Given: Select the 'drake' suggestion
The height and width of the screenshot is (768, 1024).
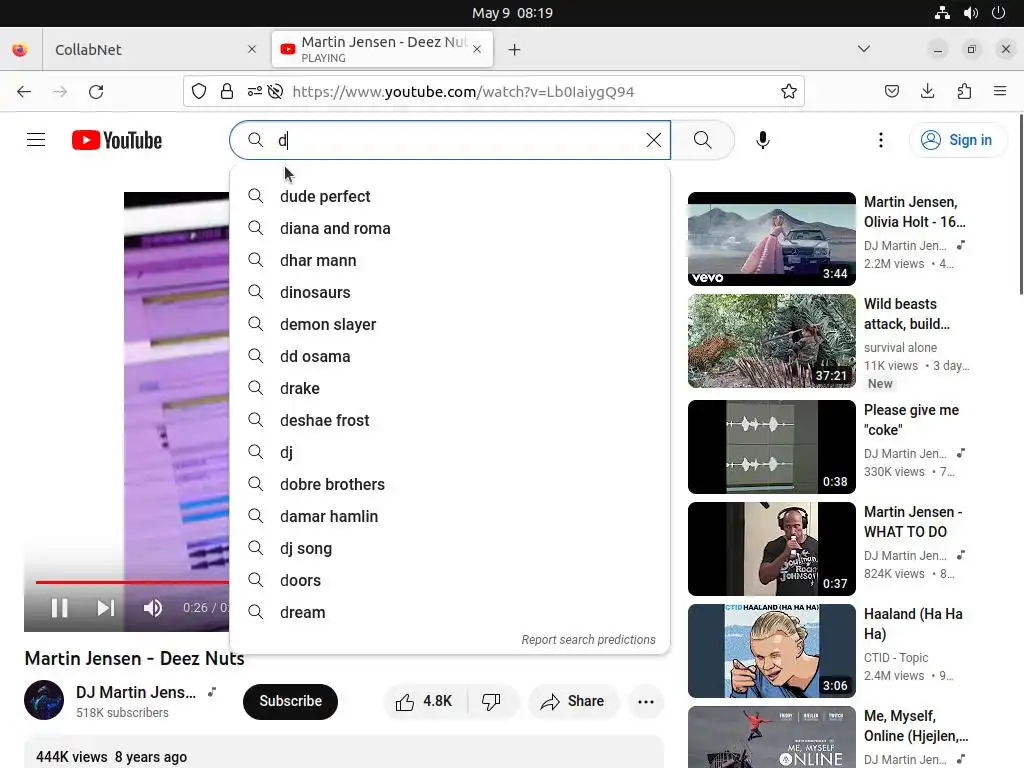Looking at the screenshot, I should tap(449, 388).
